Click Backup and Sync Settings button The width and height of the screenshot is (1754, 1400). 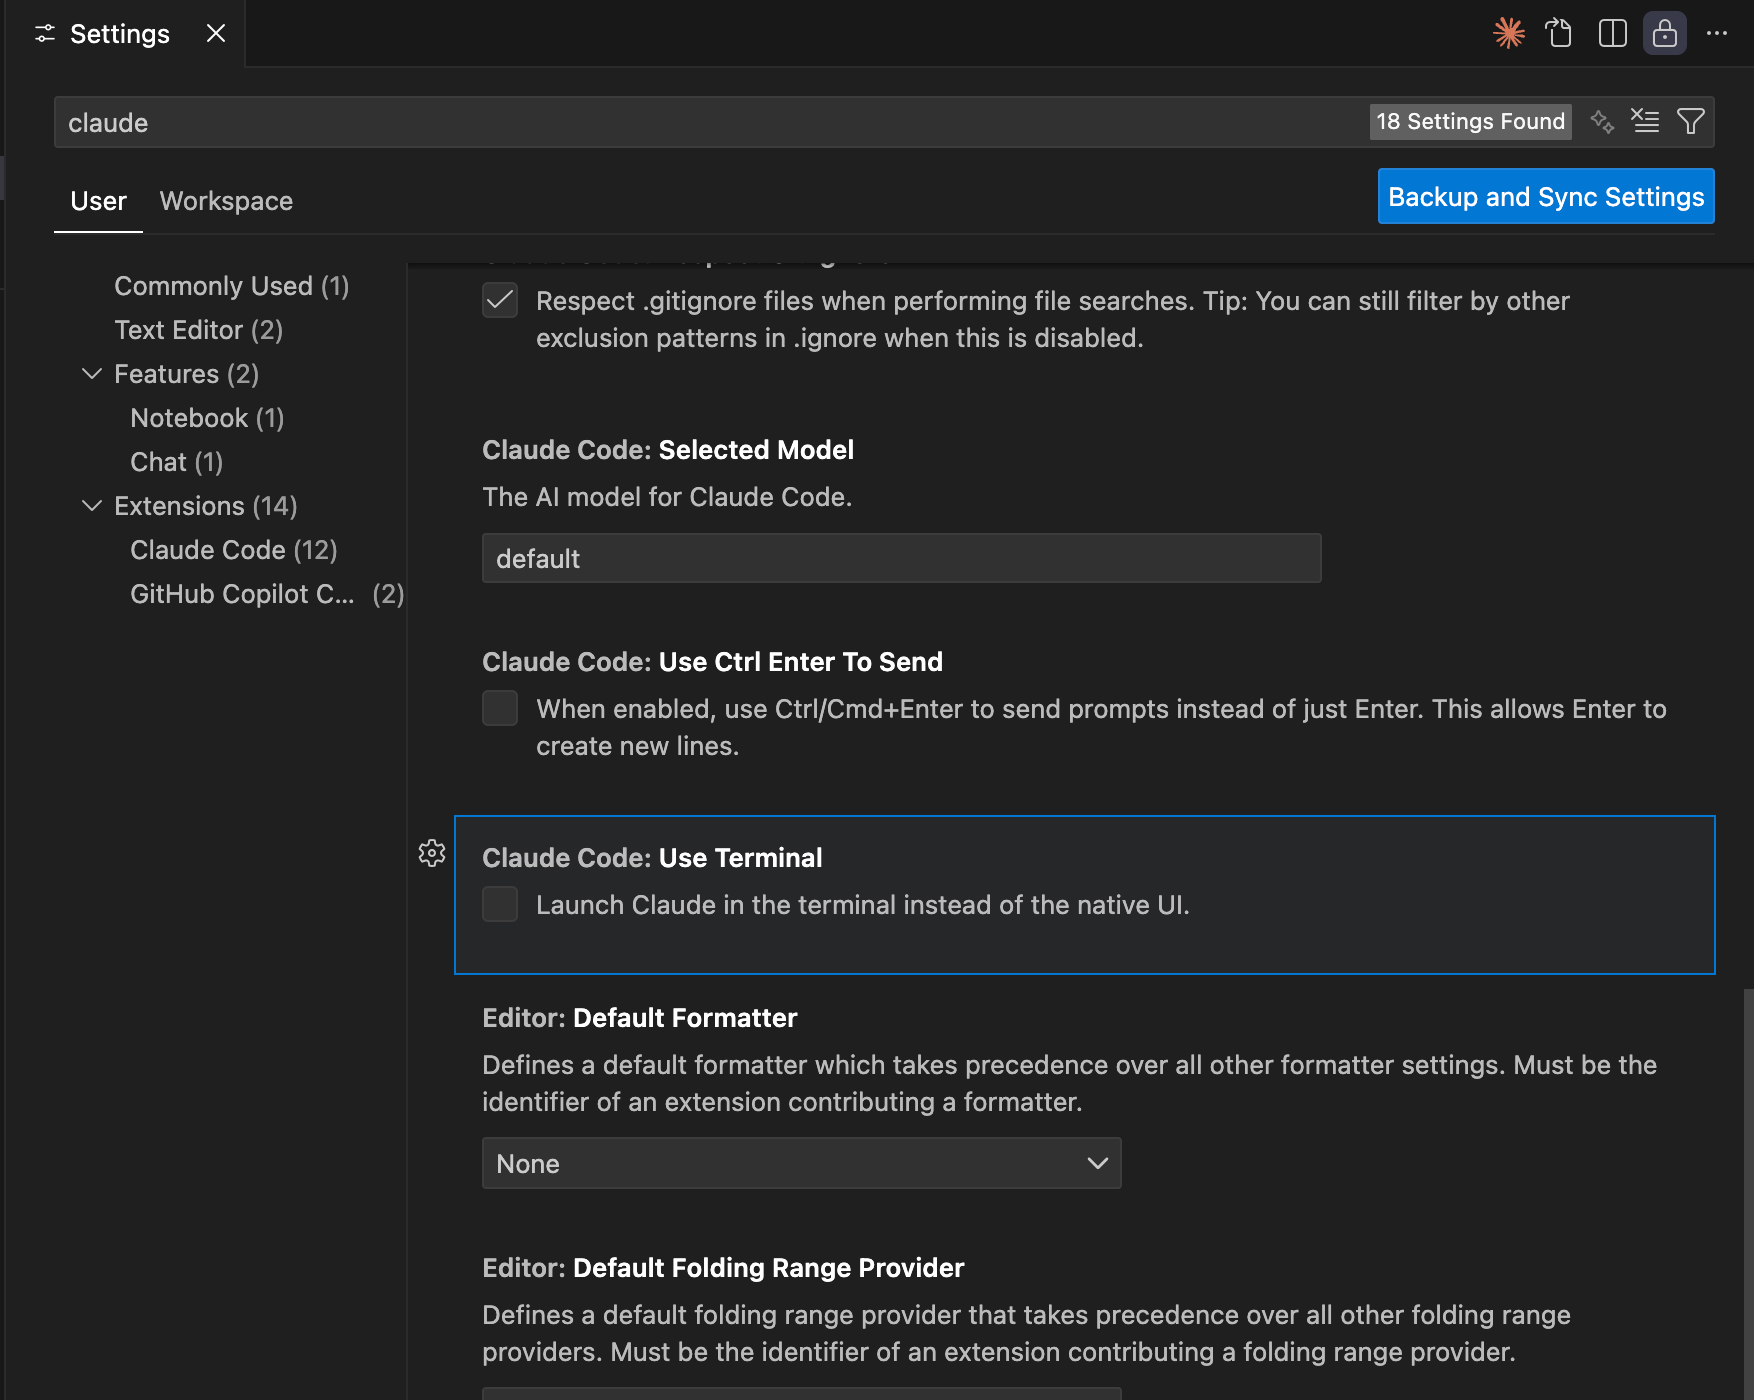point(1545,196)
